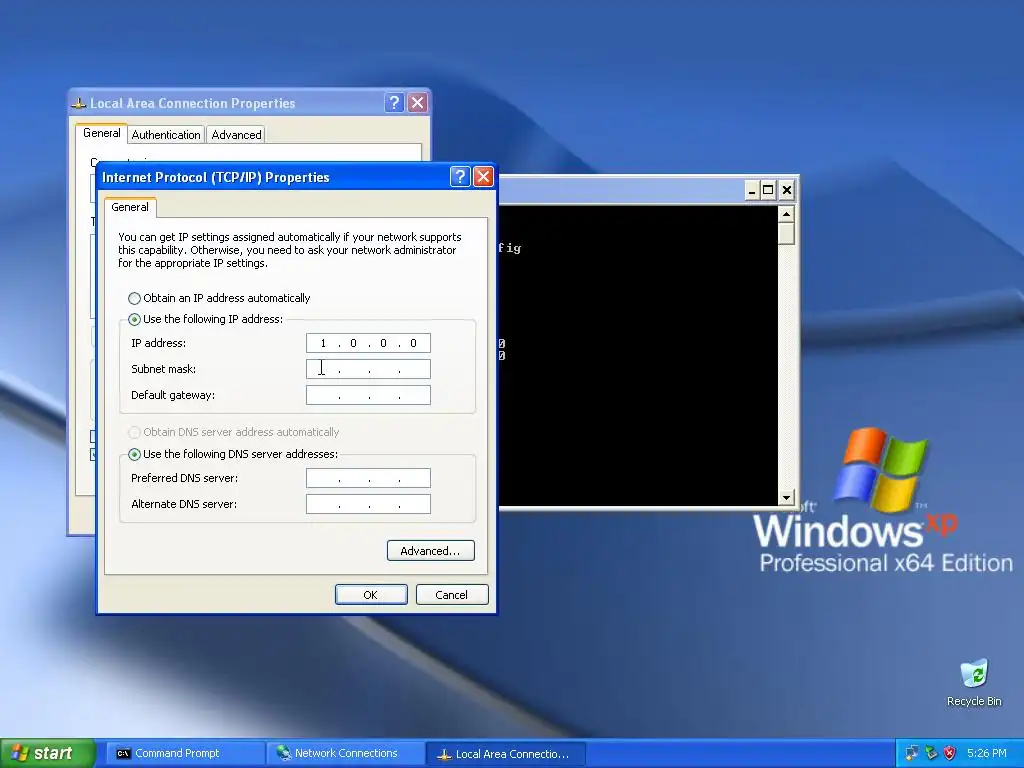Click the Safely Remove Hardware tray icon
Screen dimensions: 1024x768
tap(931, 754)
